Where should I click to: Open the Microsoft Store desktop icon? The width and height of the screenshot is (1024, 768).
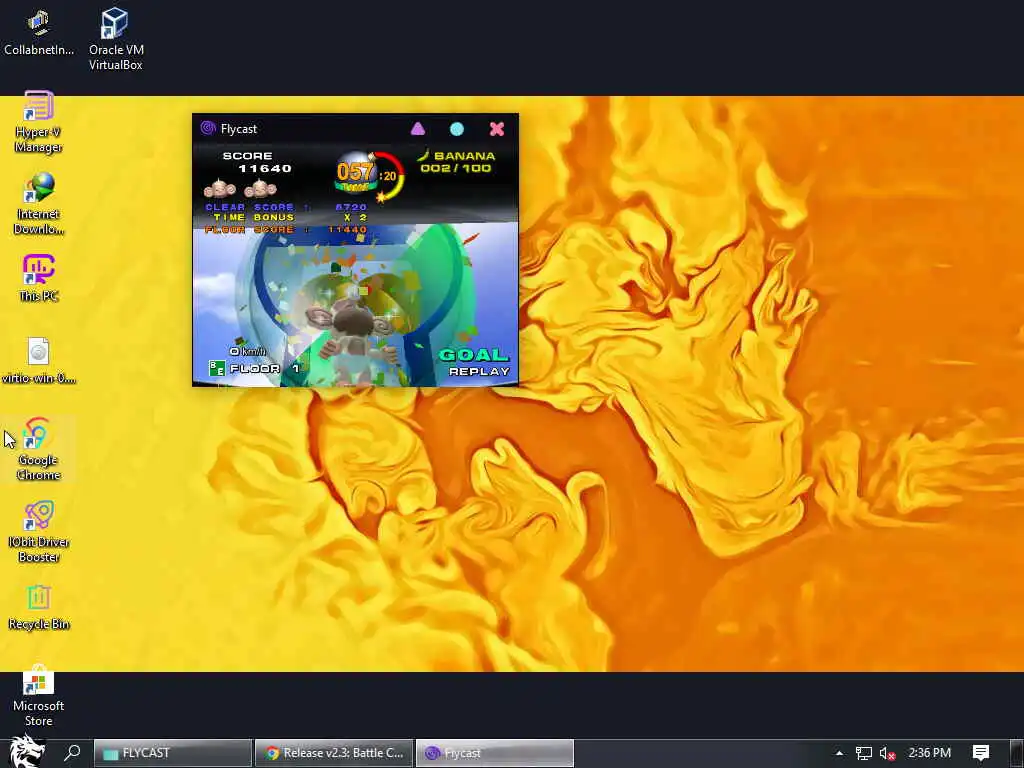click(x=39, y=696)
